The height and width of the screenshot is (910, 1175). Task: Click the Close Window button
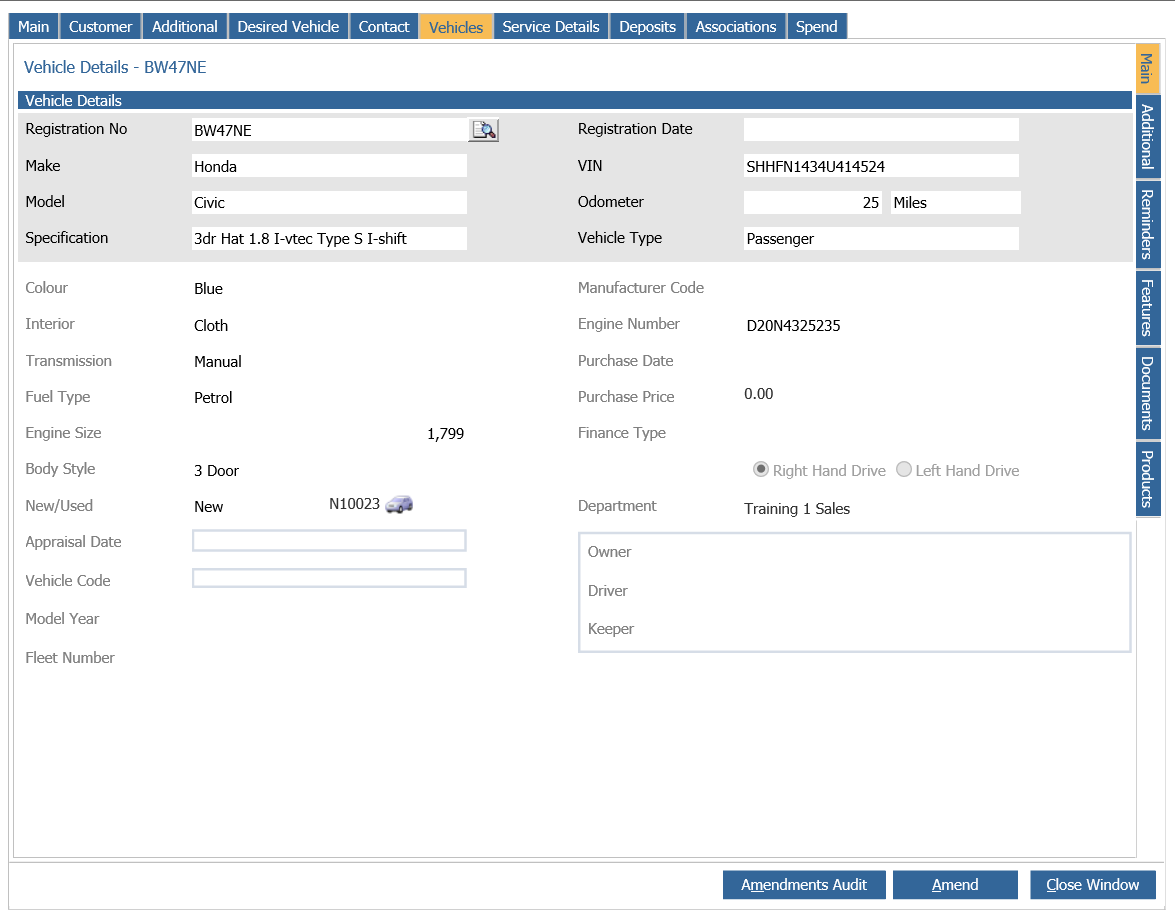pos(1093,885)
